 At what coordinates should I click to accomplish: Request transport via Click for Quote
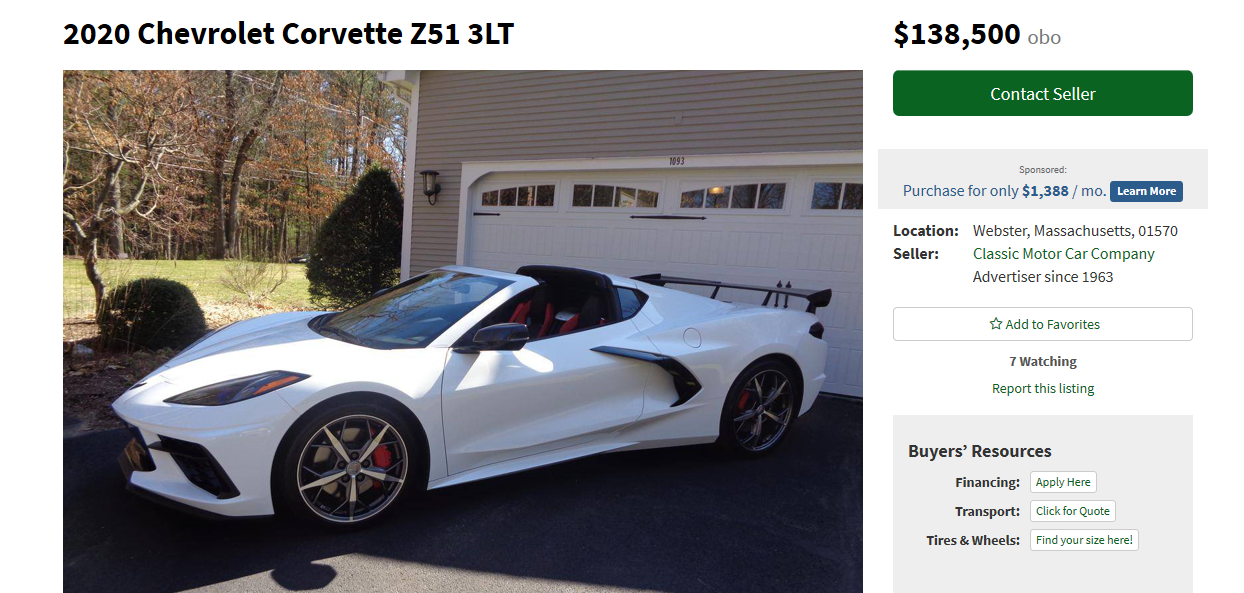pos(1073,511)
